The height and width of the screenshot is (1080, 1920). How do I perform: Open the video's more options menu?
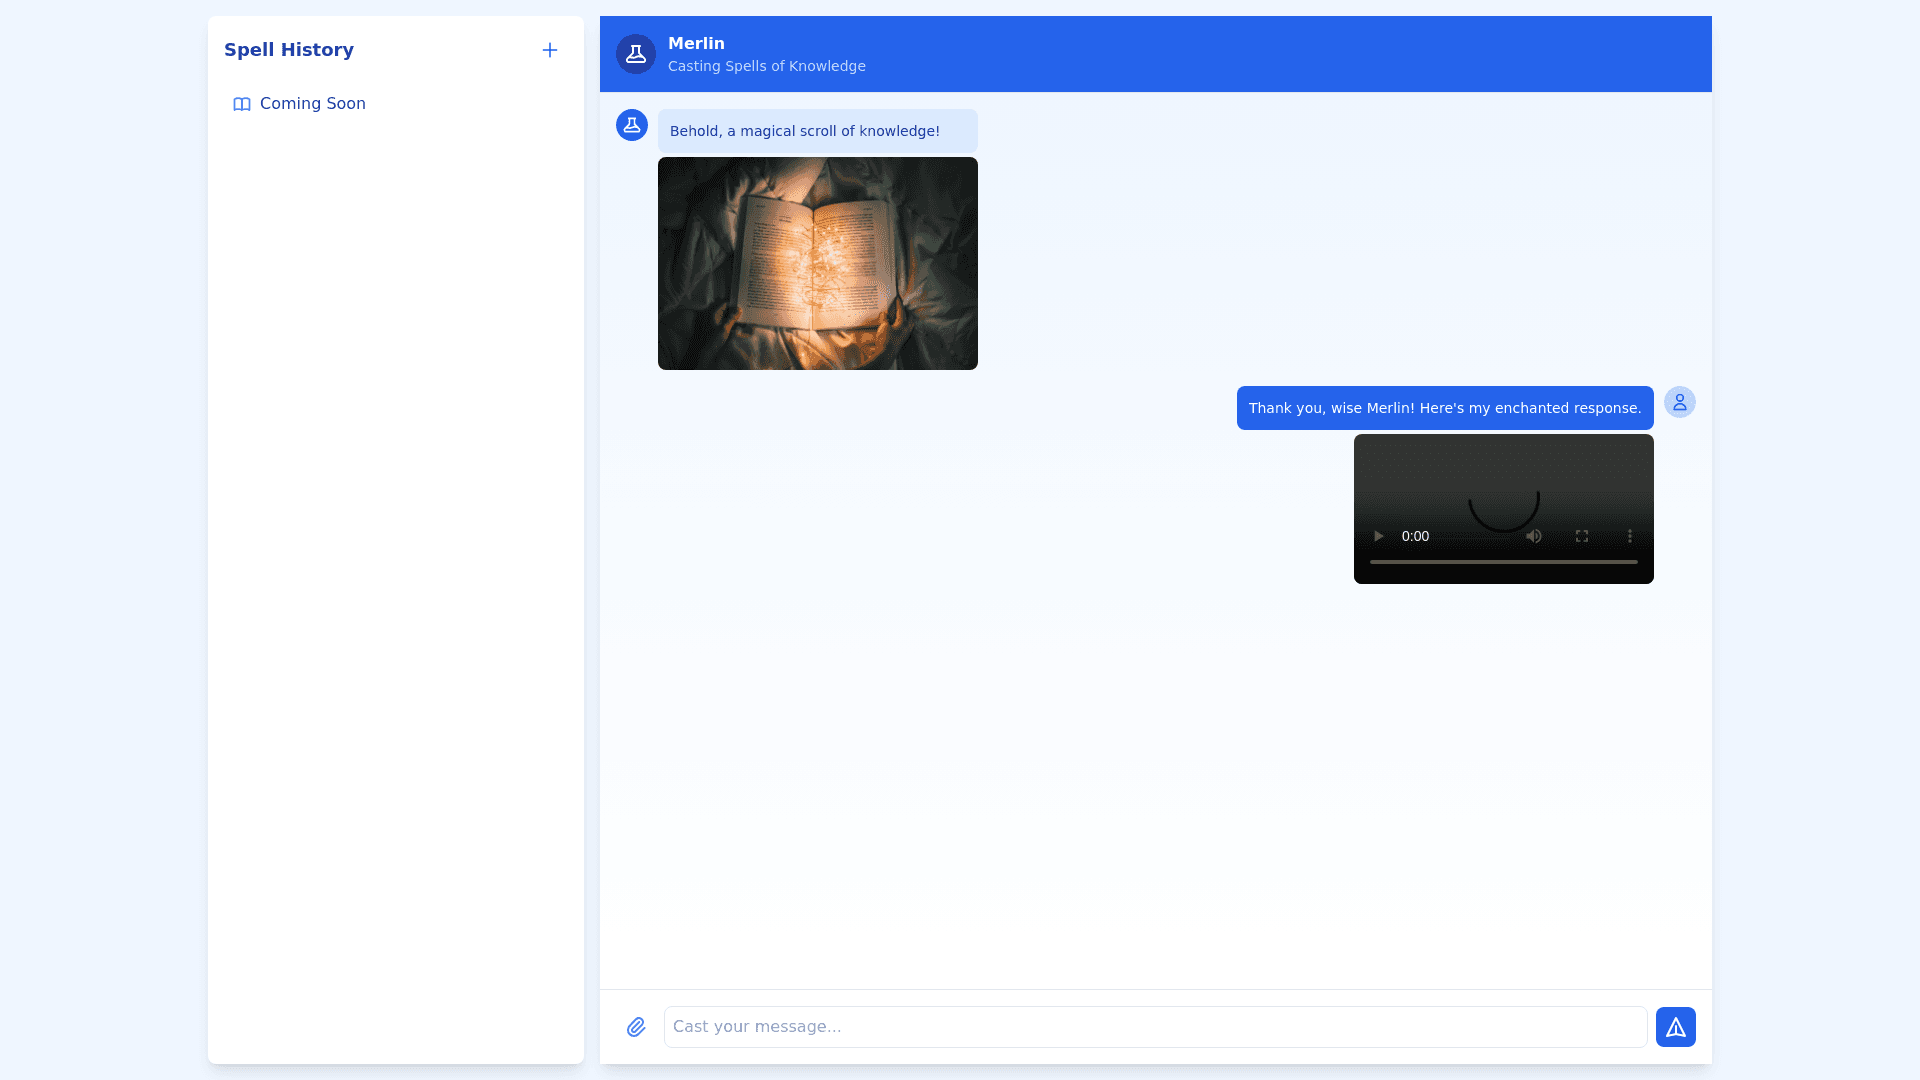click(x=1629, y=536)
